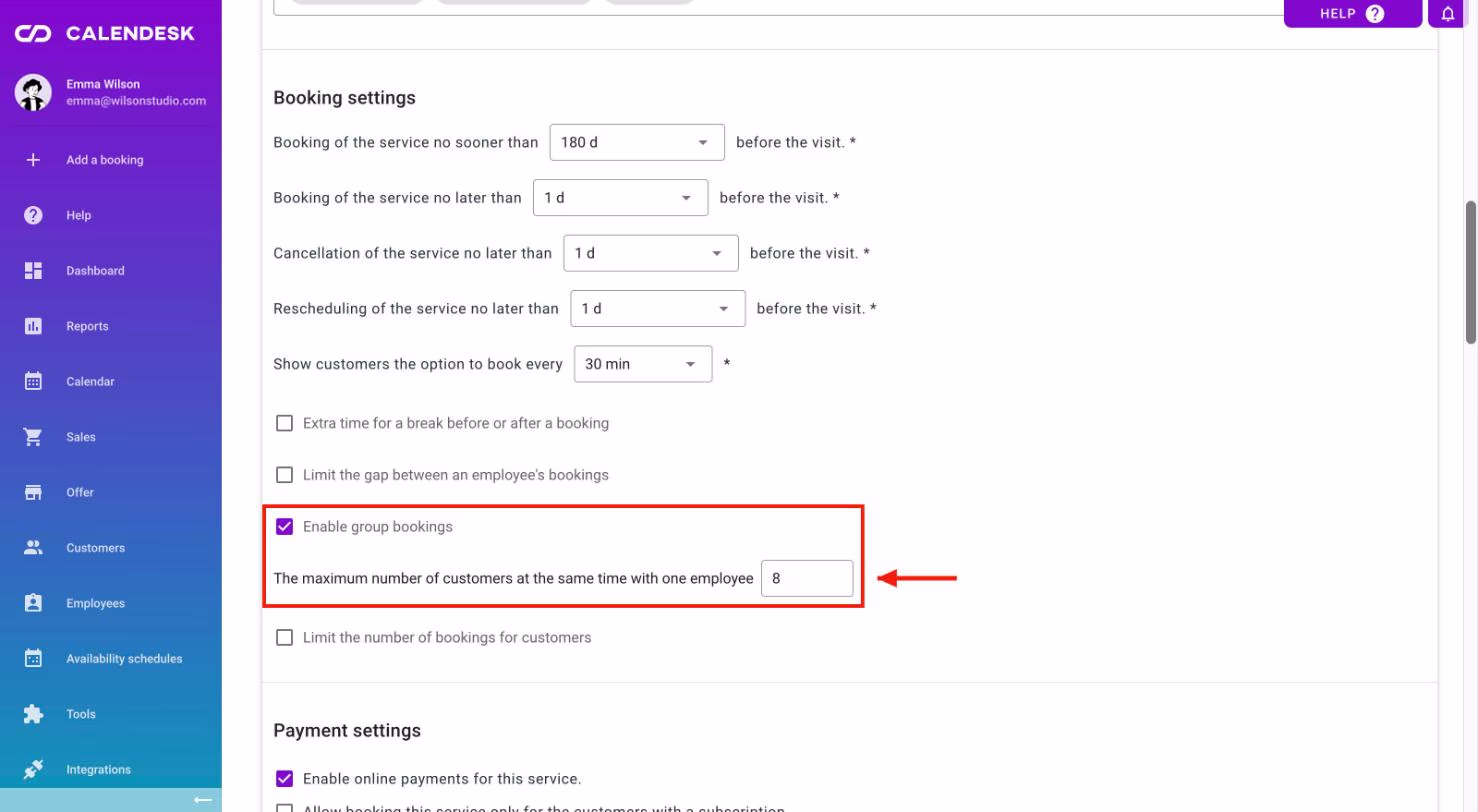
Task: Click the Offer storefront icon
Action: coord(33,492)
